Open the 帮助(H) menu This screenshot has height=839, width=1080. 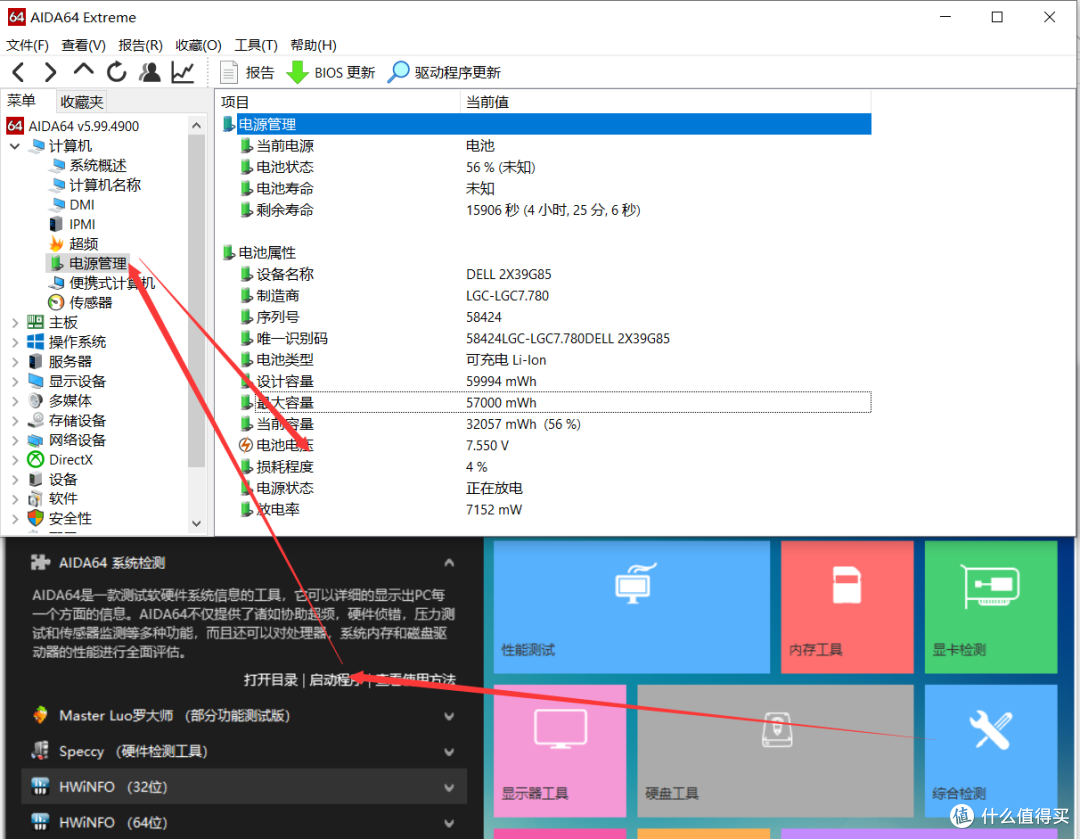click(x=313, y=45)
